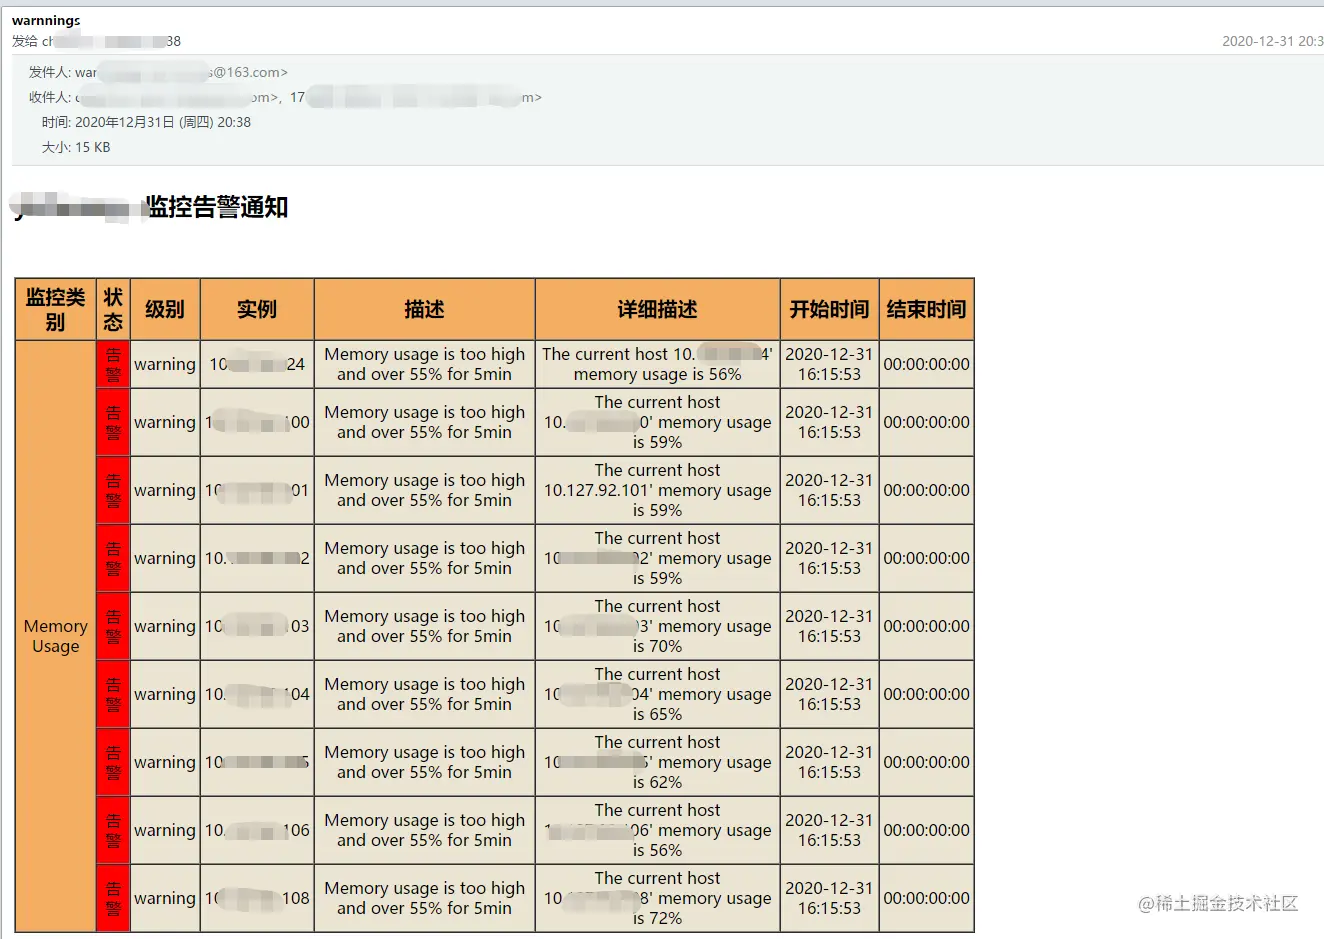Click the description cell in instance-24 row
This screenshot has height=939, width=1324.
(424, 364)
